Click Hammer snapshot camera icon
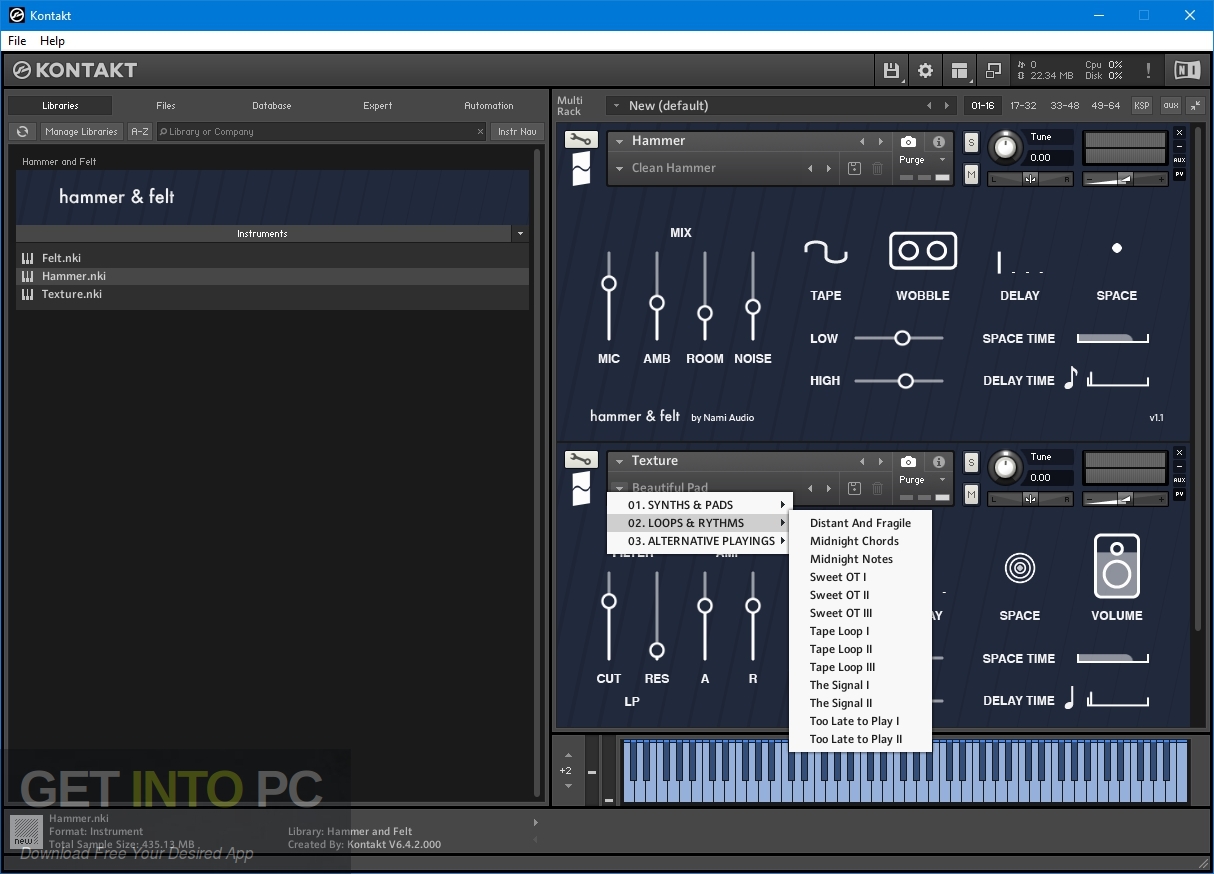 pyautogui.click(x=908, y=142)
